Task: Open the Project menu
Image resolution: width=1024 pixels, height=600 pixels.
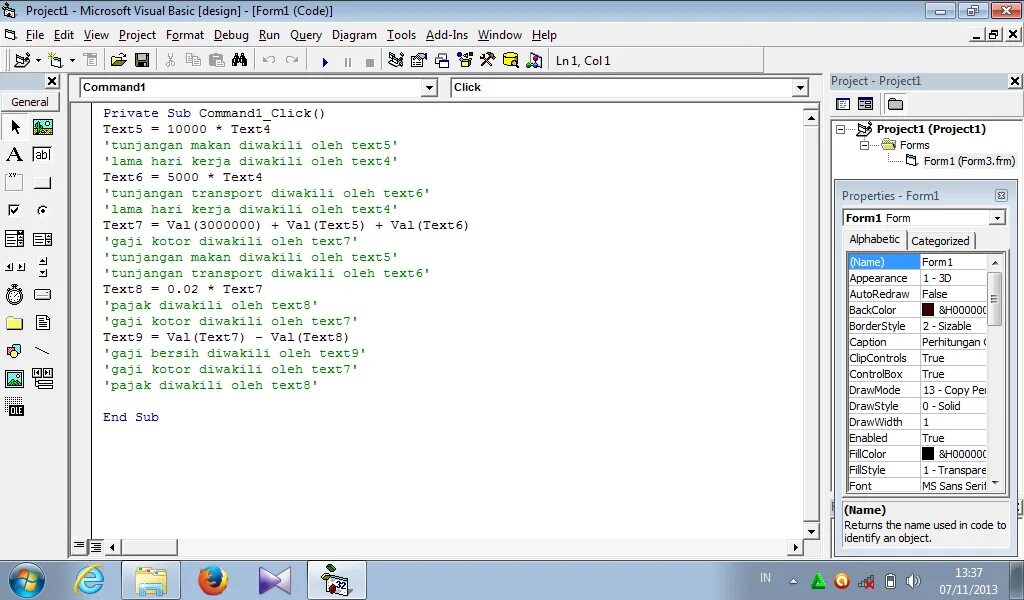Action: 137,35
